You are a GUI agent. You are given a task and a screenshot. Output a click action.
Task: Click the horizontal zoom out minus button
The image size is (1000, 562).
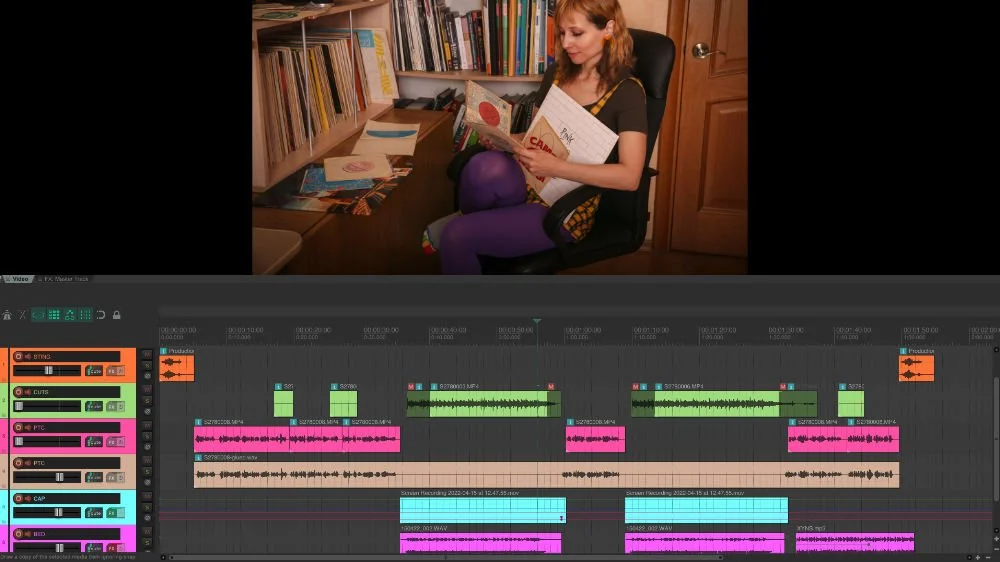pyautogui.click(x=987, y=558)
